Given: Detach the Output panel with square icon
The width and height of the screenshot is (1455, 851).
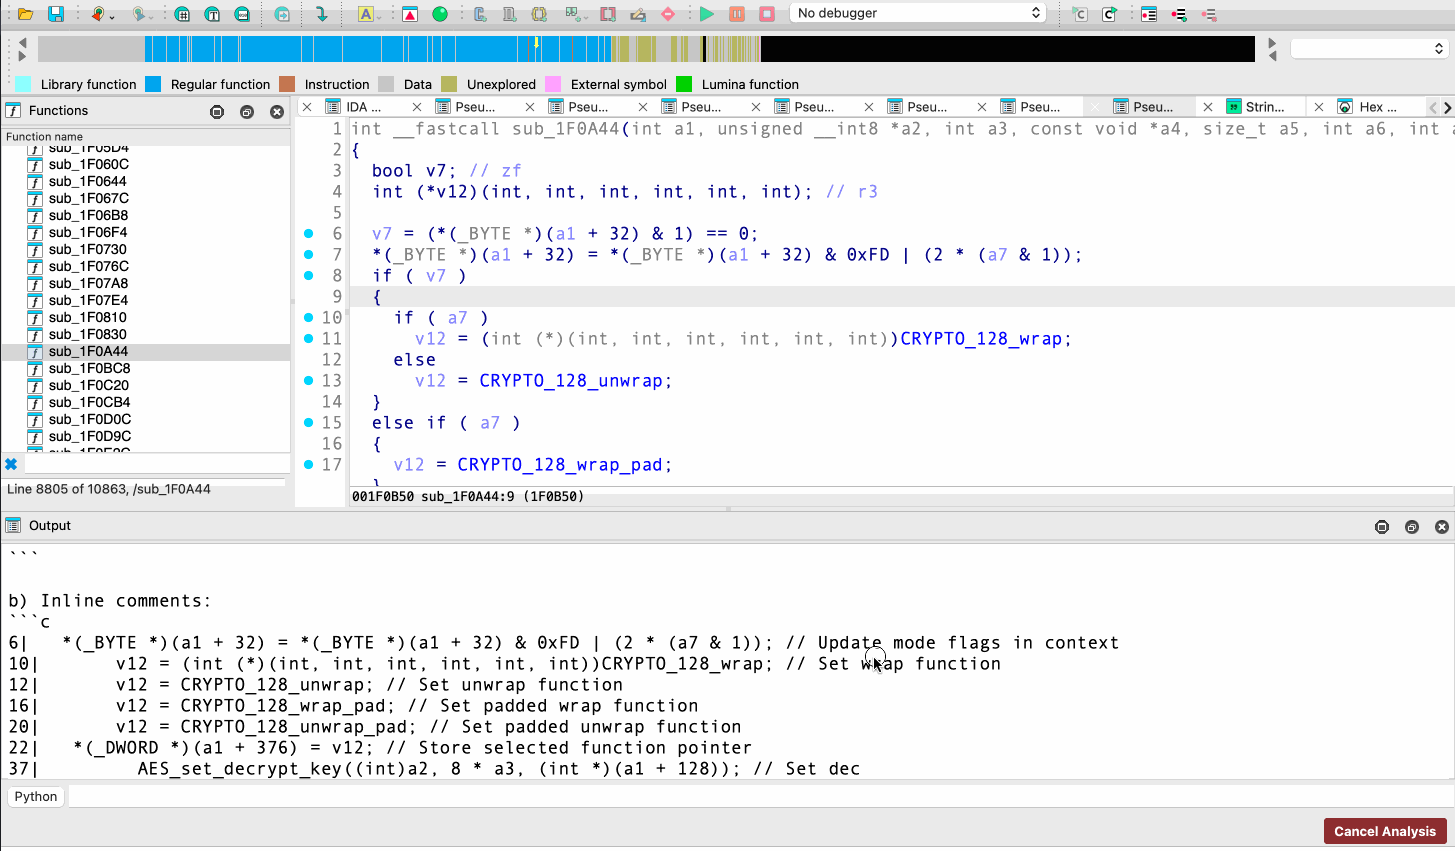Looking at the screenshot, I should [x=1412, y=527].
